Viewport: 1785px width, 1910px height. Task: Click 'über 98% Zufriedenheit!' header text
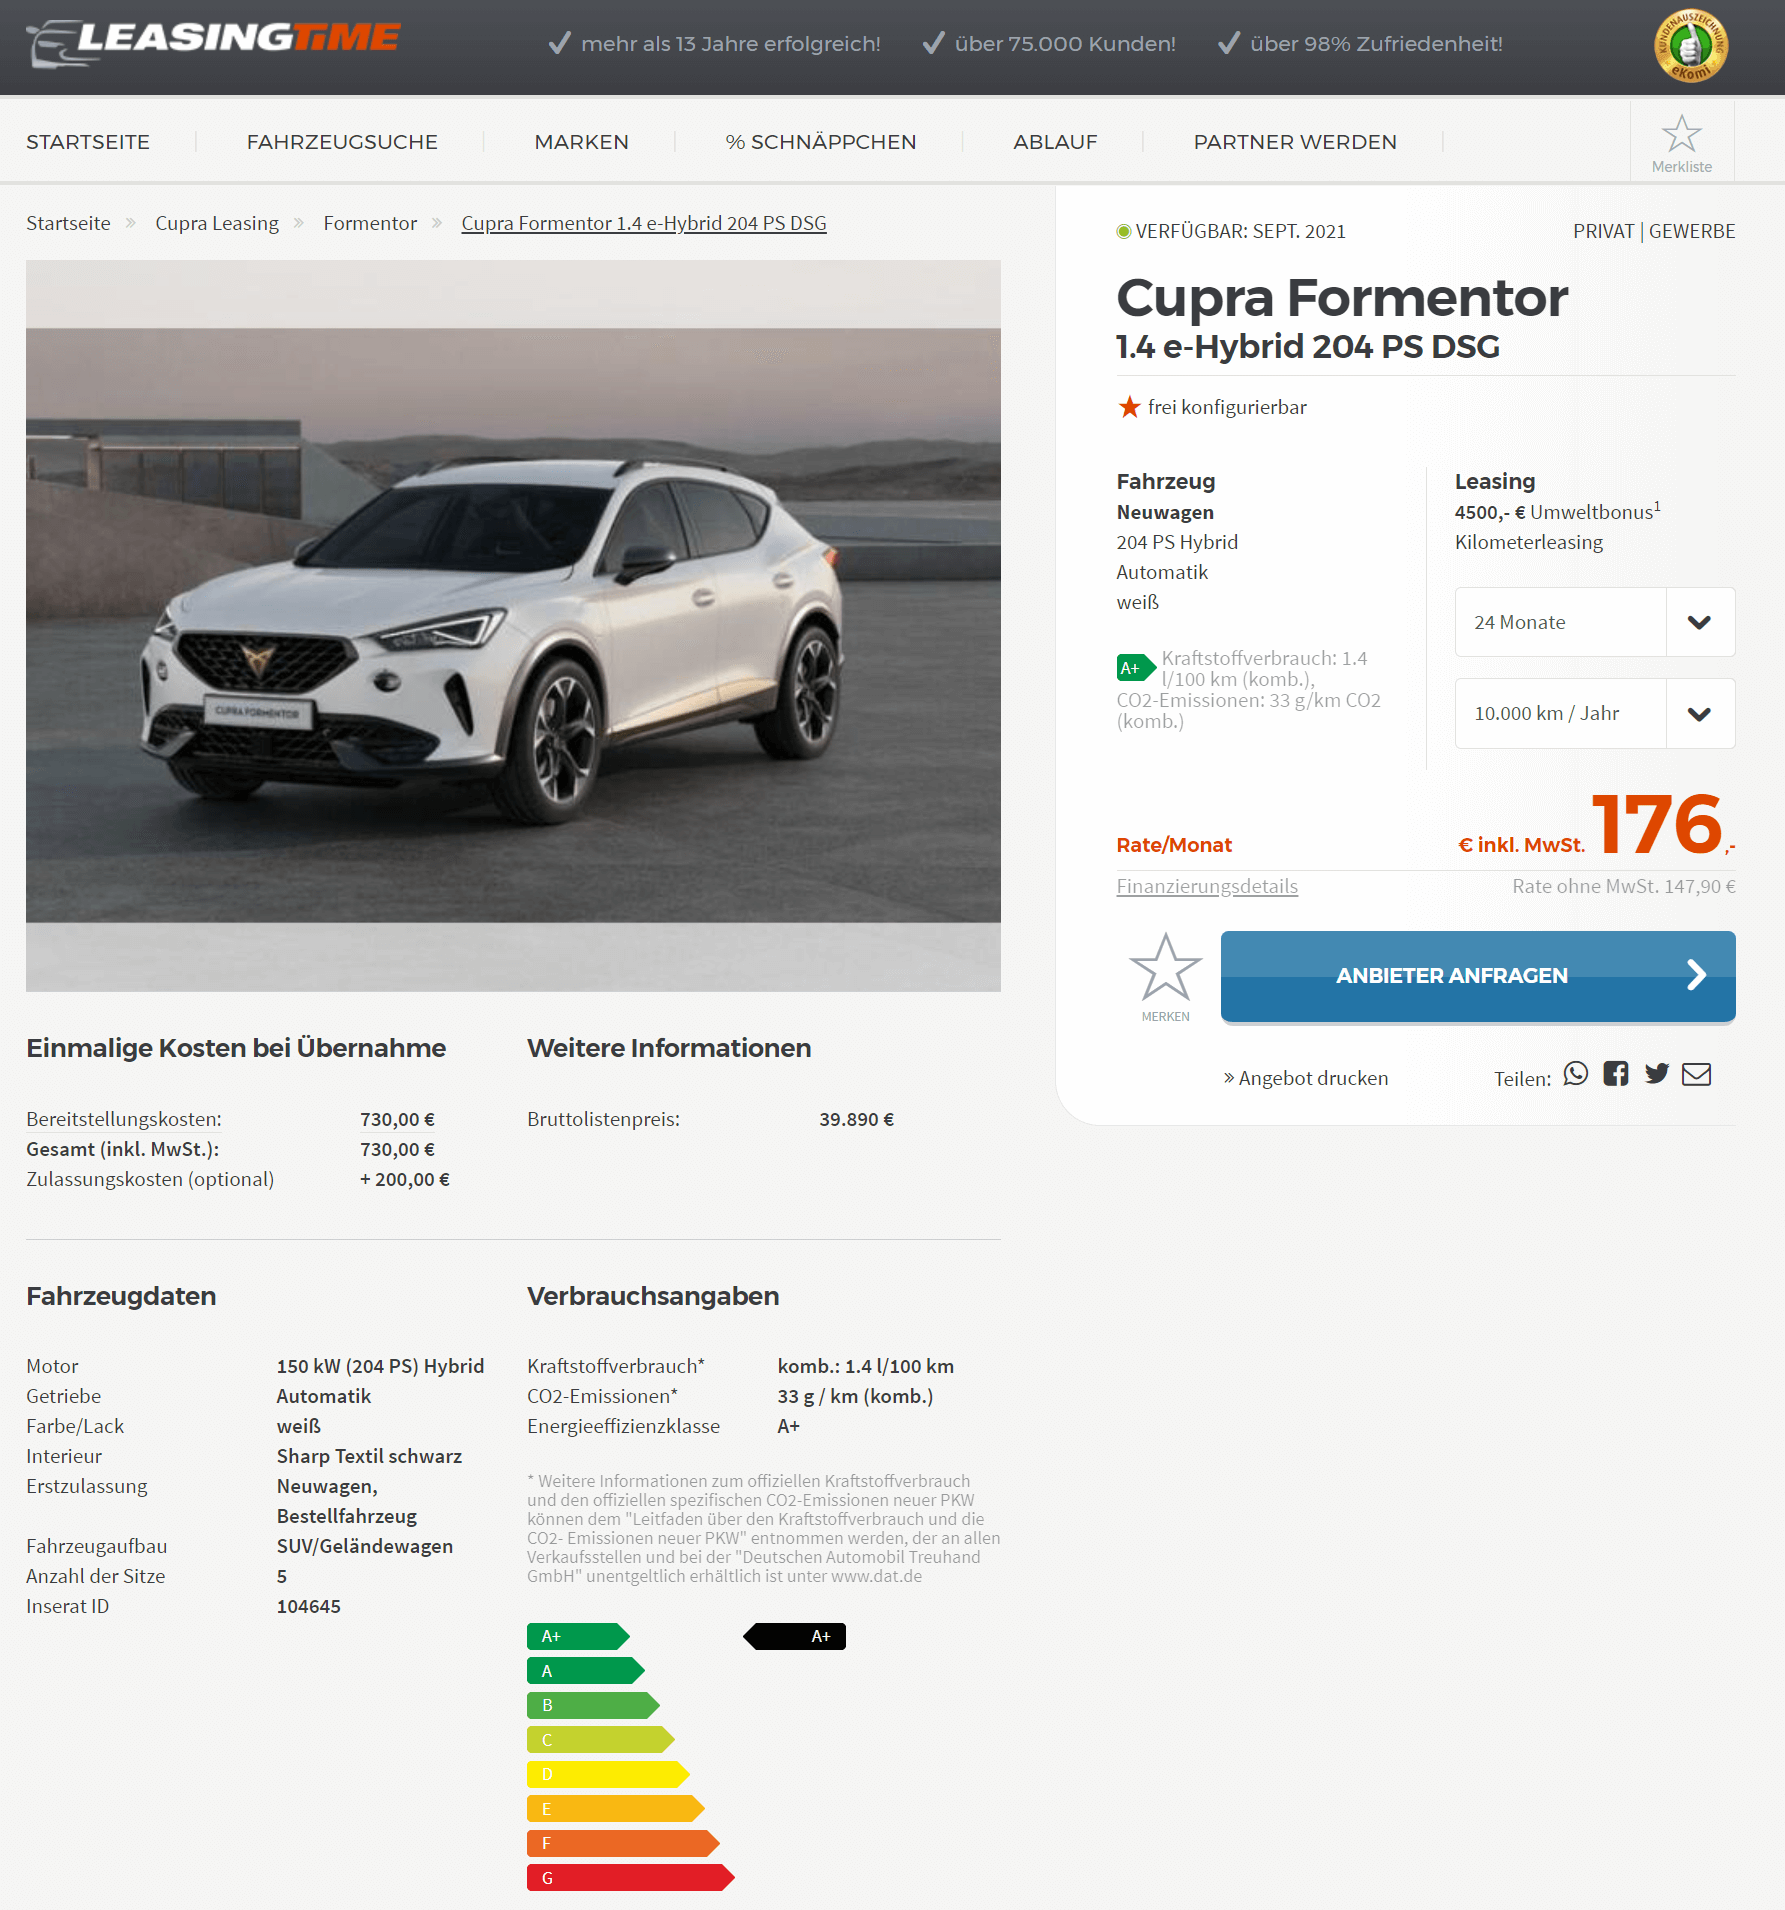click(x=1376, y=44)
